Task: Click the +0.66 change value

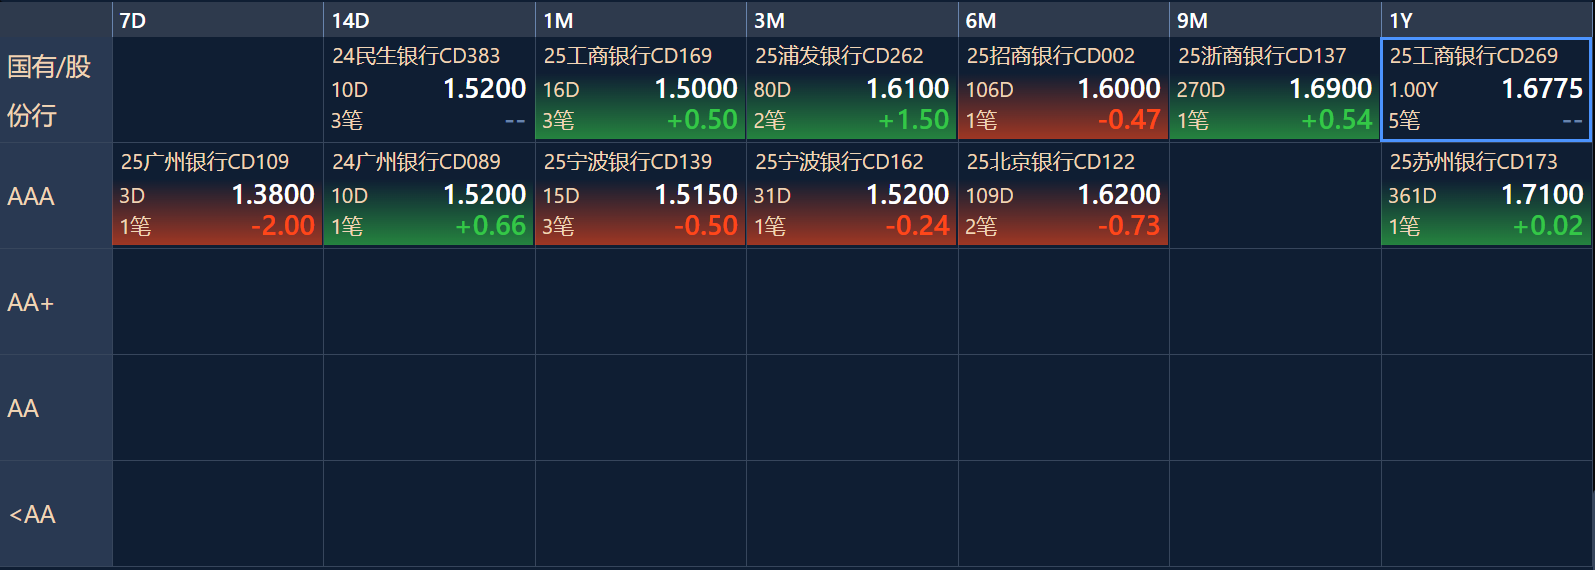Action: pyautogui.click(x=491, y=226)
